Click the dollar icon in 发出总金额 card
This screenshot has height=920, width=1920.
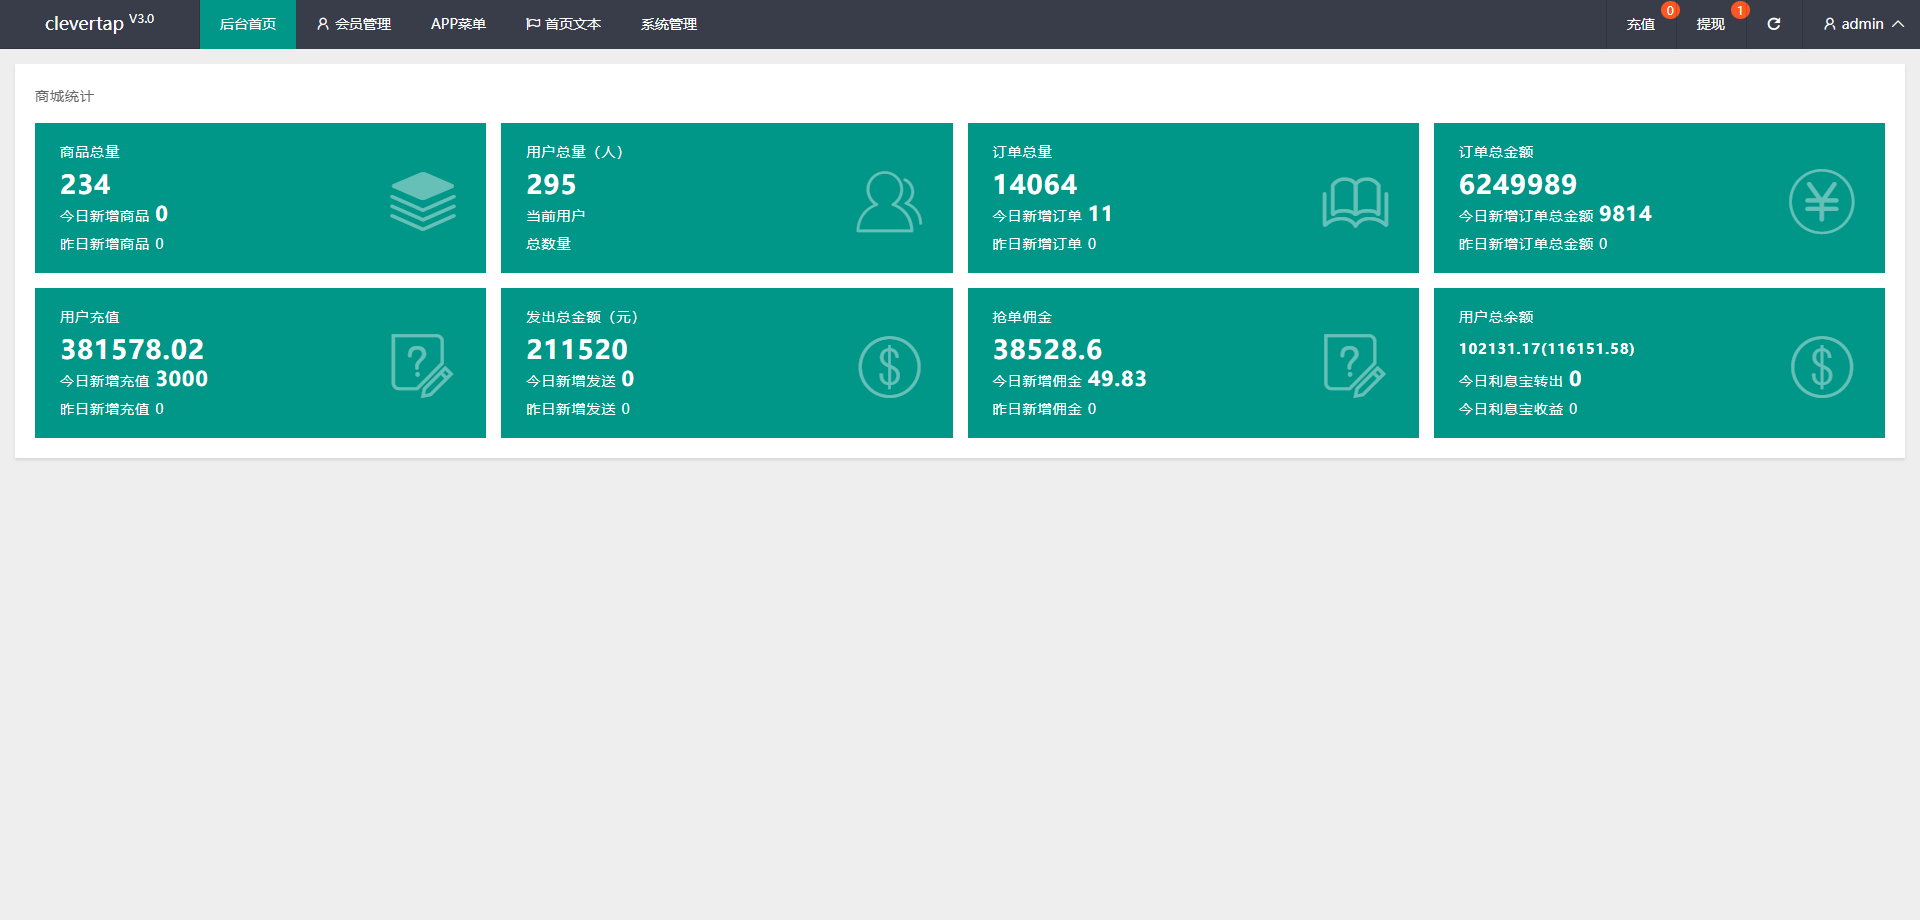point(888,367)
